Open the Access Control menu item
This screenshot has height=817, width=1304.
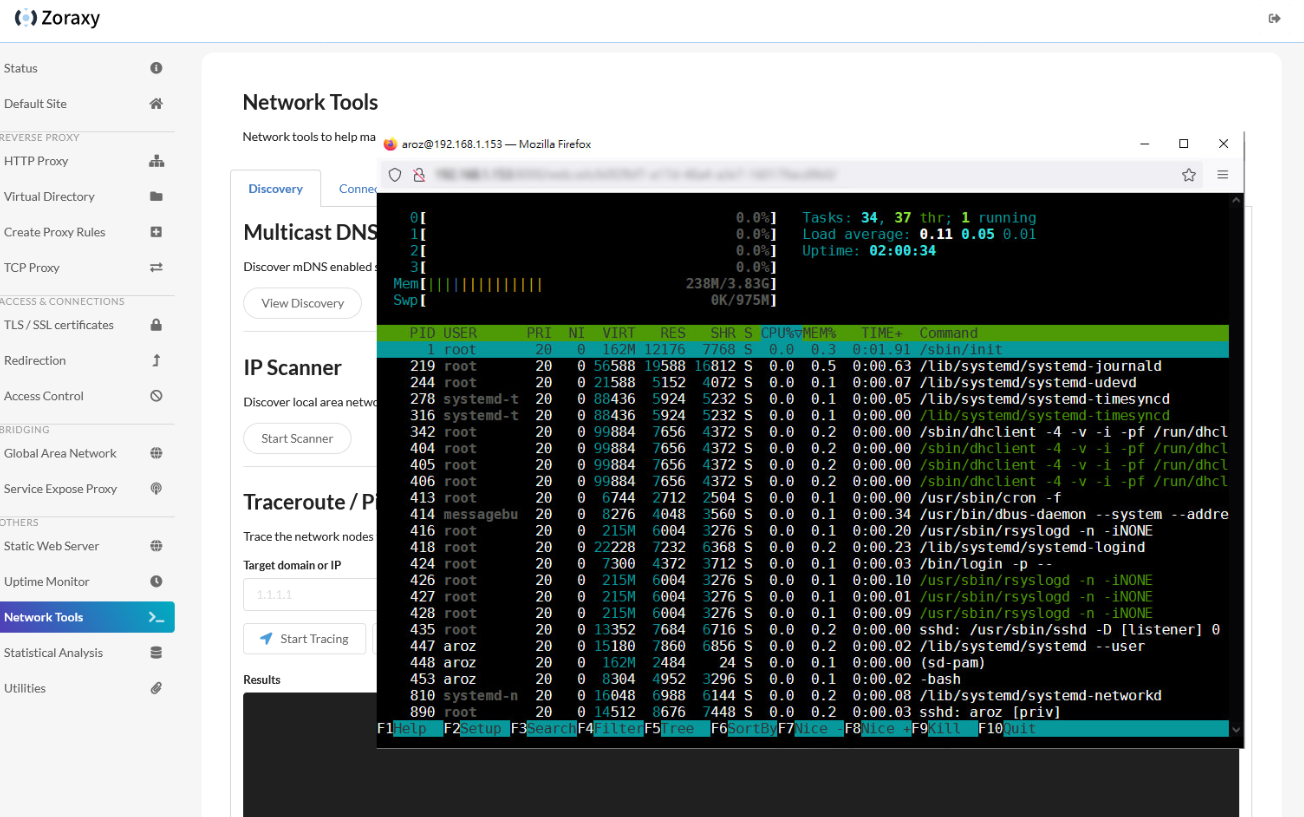tap(44, 396)
